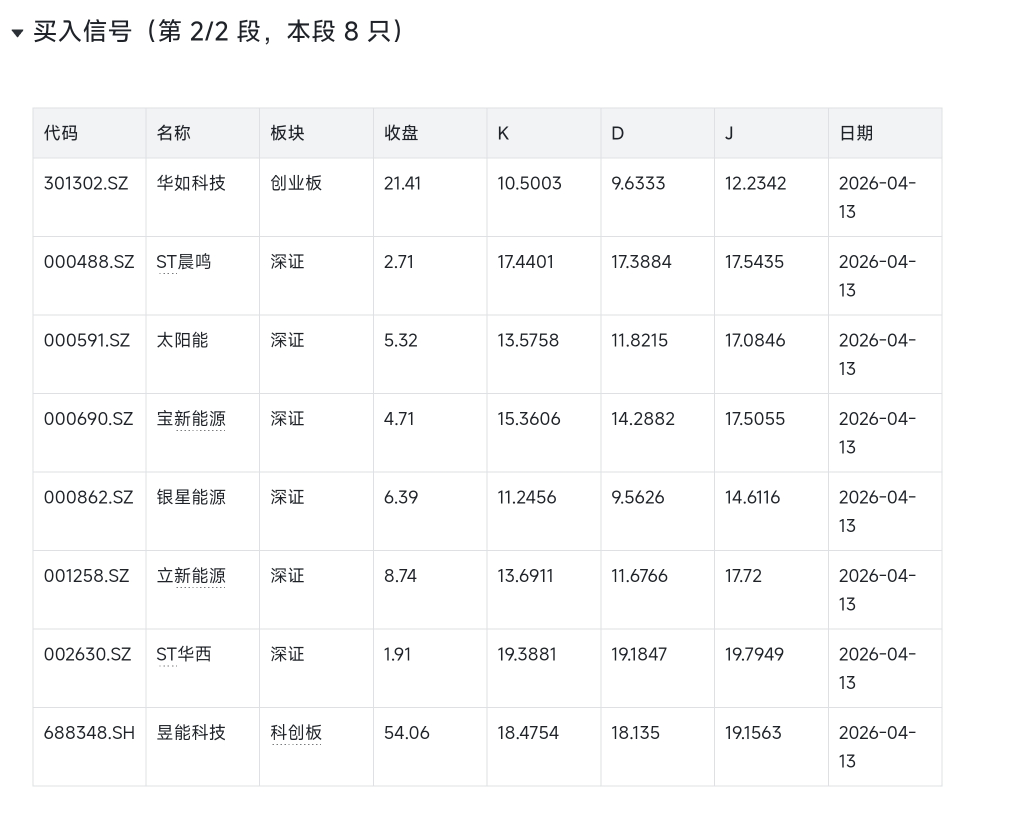Screen dimensions: 1016x815
Task: Click the 代码 column header
Action: click(x=61, y=133)
